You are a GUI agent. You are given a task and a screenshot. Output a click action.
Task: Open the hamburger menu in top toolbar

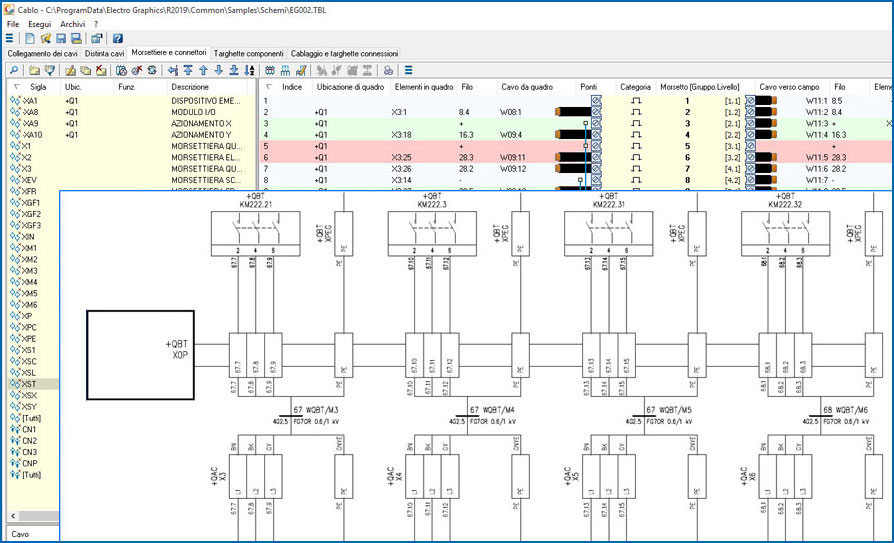9,38
